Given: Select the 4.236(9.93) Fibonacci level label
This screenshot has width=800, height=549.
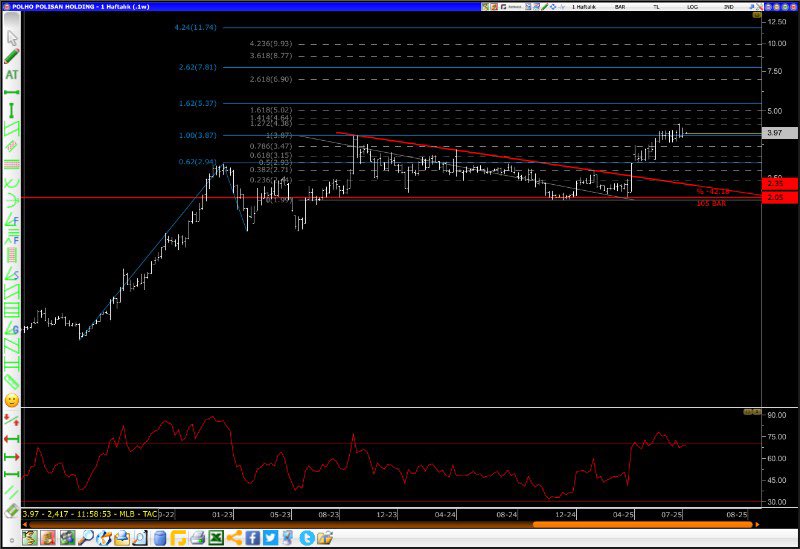Looking at the screenshot, I should point(271,44).
